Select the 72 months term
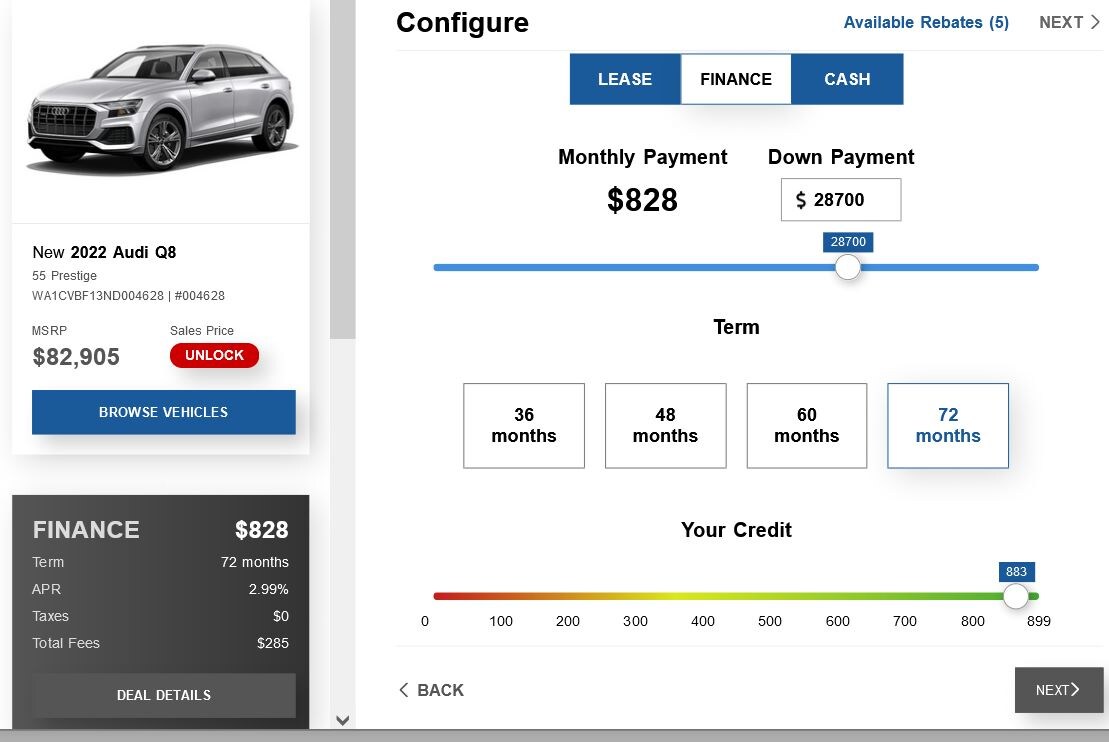This screenshot has width=1109, height=742. 948,425
